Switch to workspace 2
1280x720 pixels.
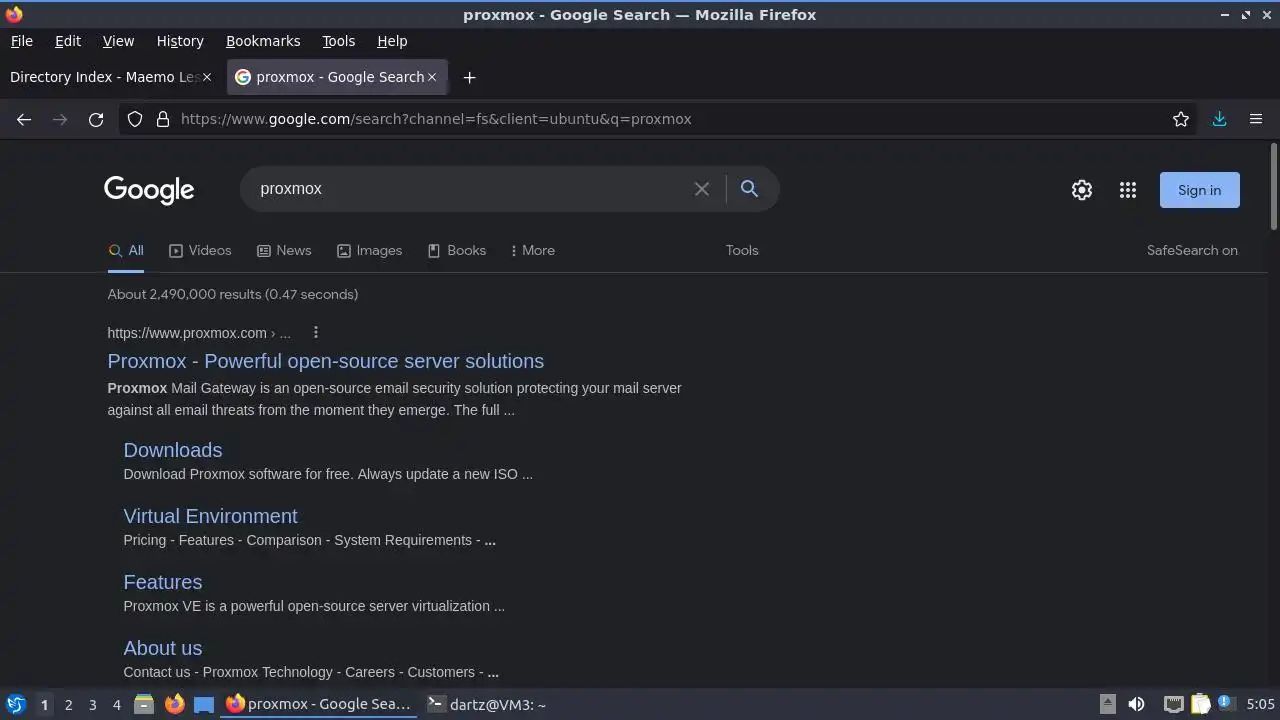68,705
